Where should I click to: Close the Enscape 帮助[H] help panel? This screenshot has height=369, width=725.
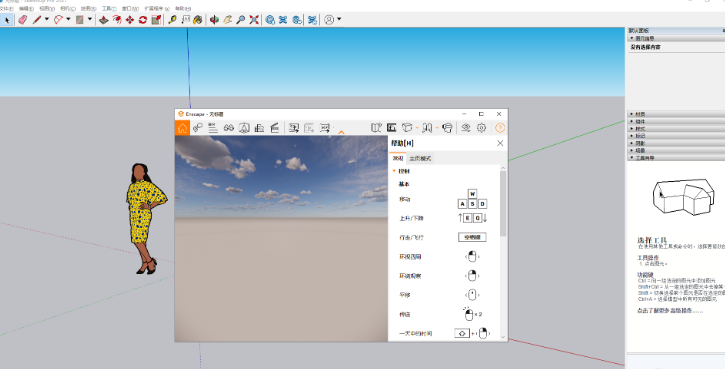pos(500,143)
